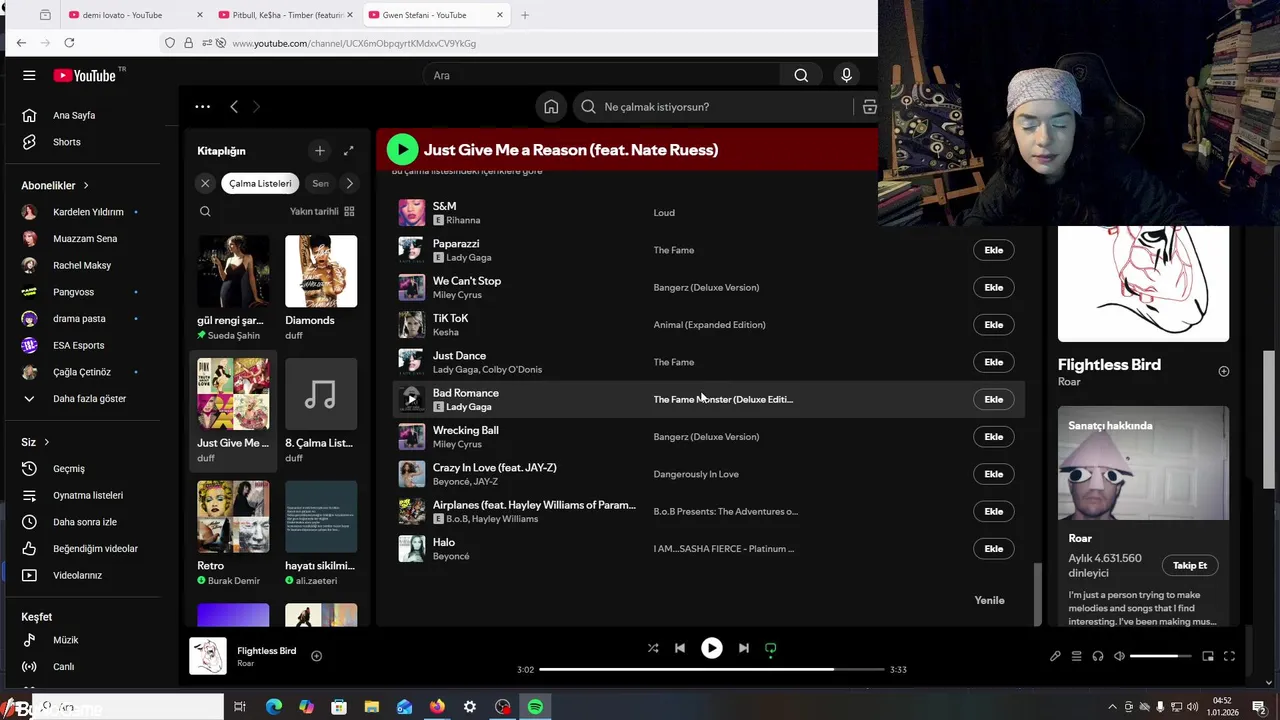
Task: Clear the library filter with X
Action: pos(205,183)
